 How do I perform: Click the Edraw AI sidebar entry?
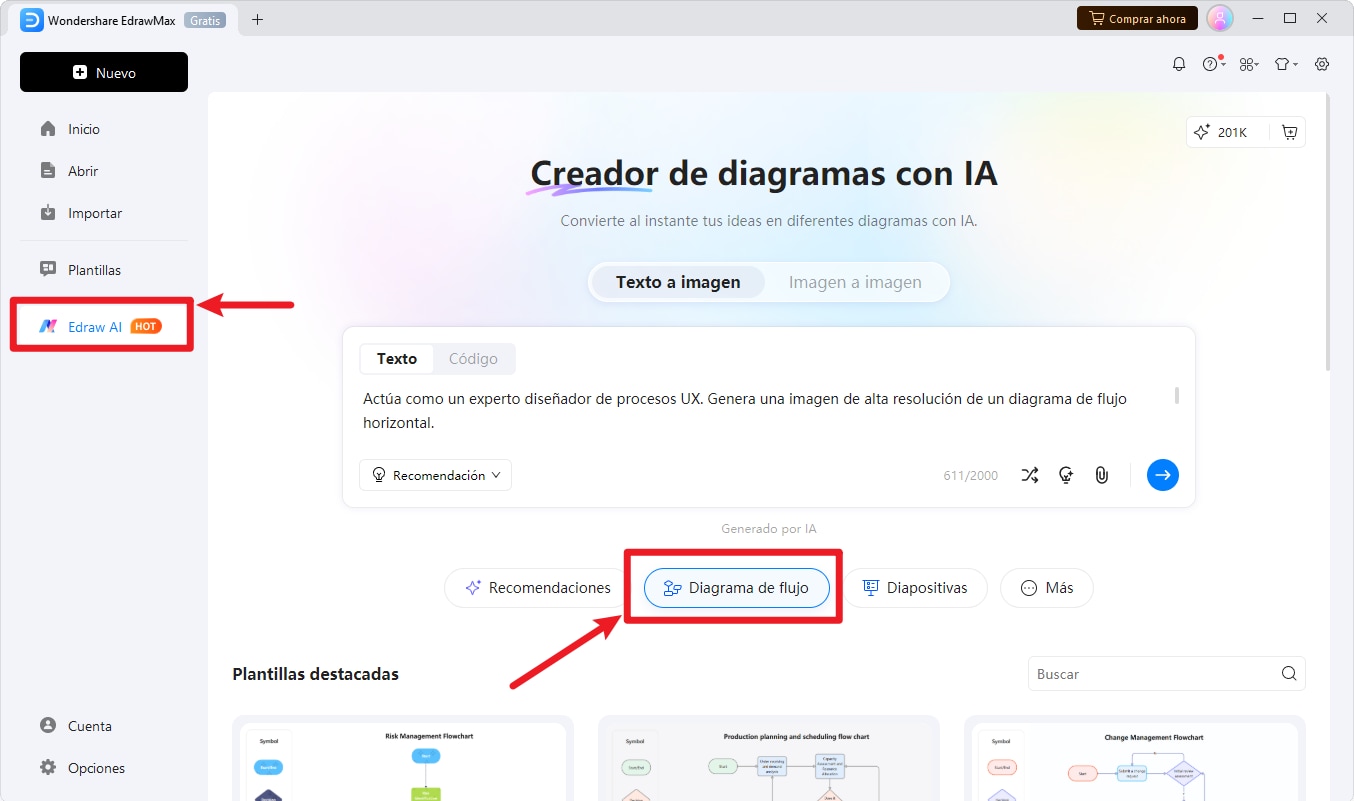[100, 325]
